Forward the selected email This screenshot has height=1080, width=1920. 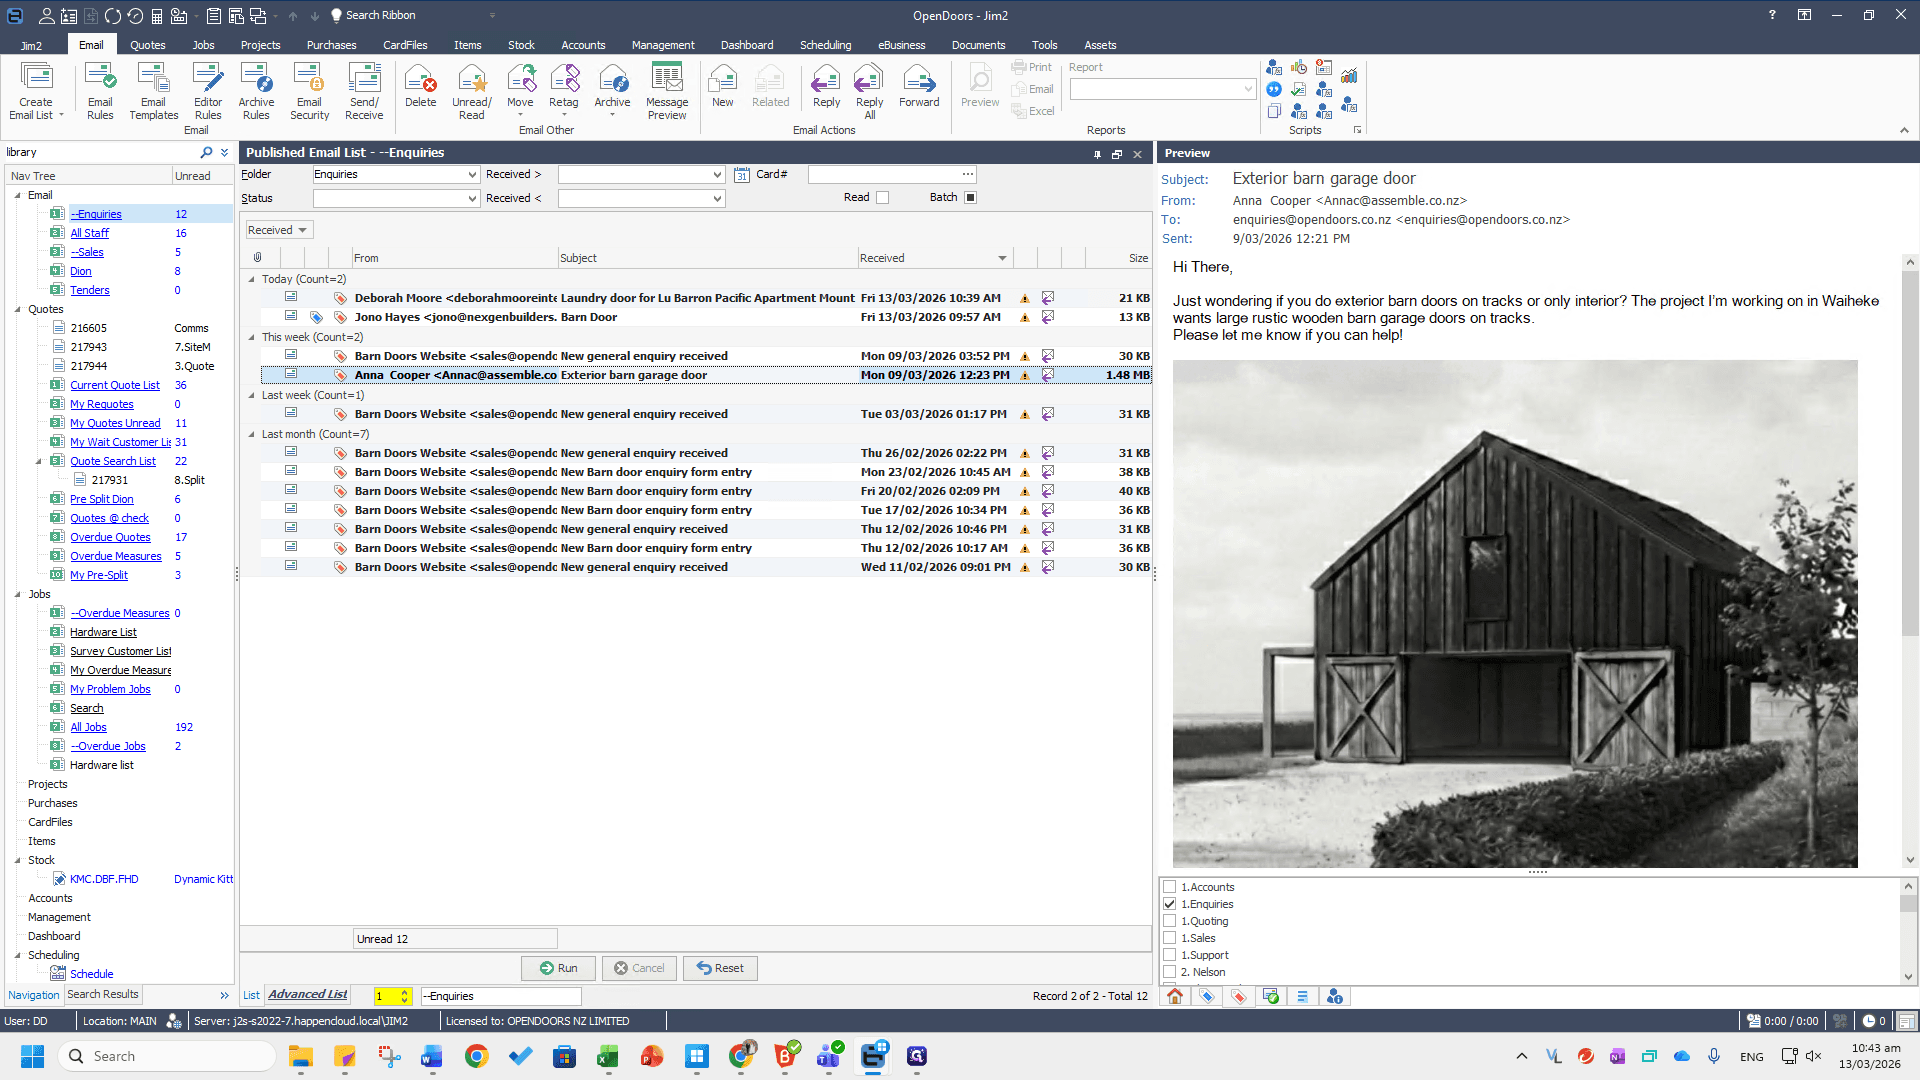[919, 85]
